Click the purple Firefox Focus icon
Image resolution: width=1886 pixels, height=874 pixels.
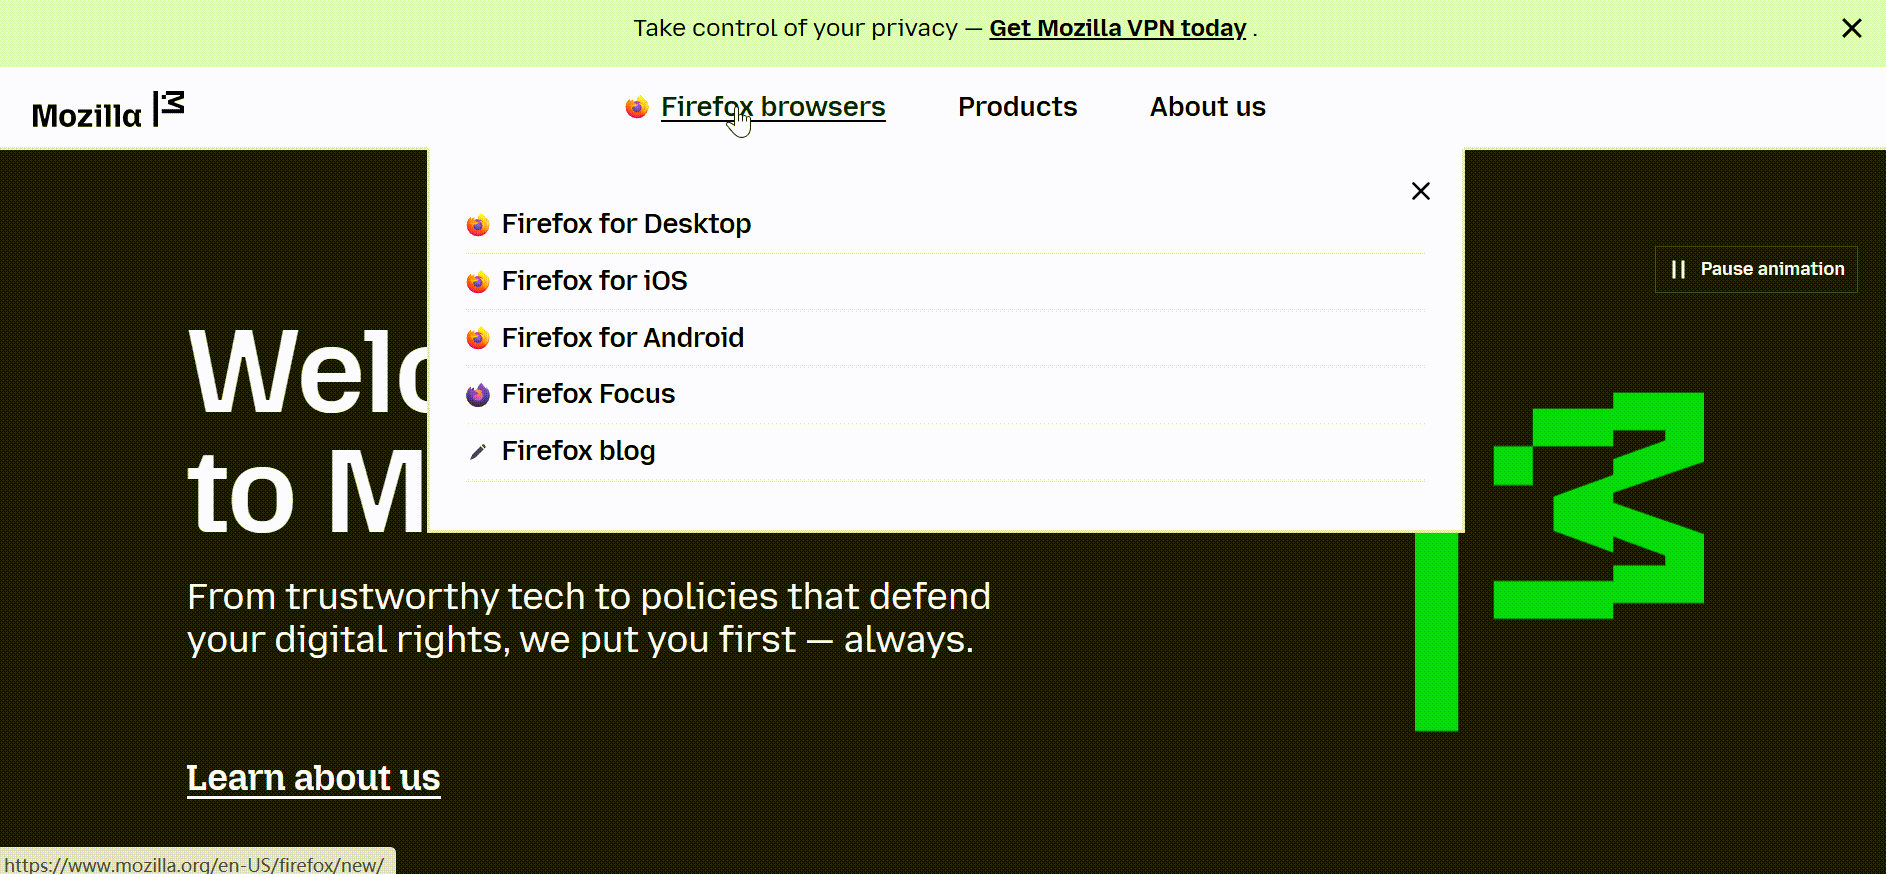[478, 395]
